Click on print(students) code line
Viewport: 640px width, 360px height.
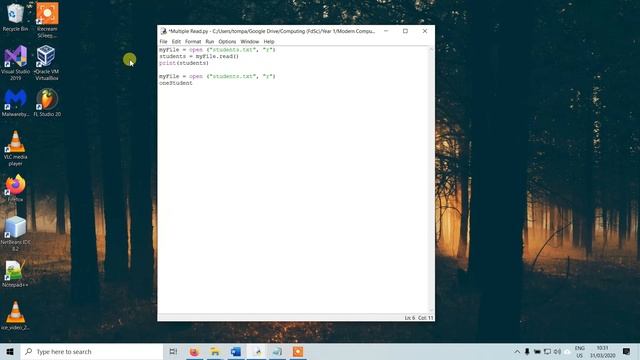[x=184, y=63]
